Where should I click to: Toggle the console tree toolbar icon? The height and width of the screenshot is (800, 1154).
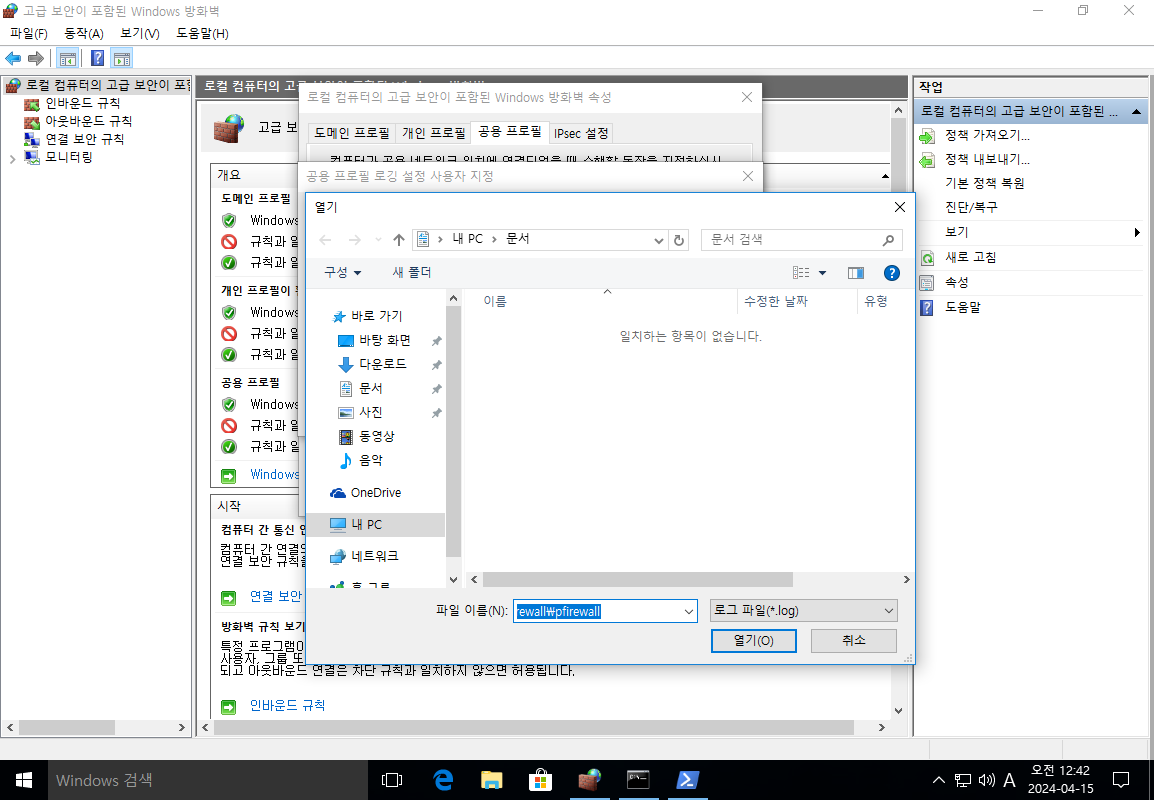[x=68, y=58]
